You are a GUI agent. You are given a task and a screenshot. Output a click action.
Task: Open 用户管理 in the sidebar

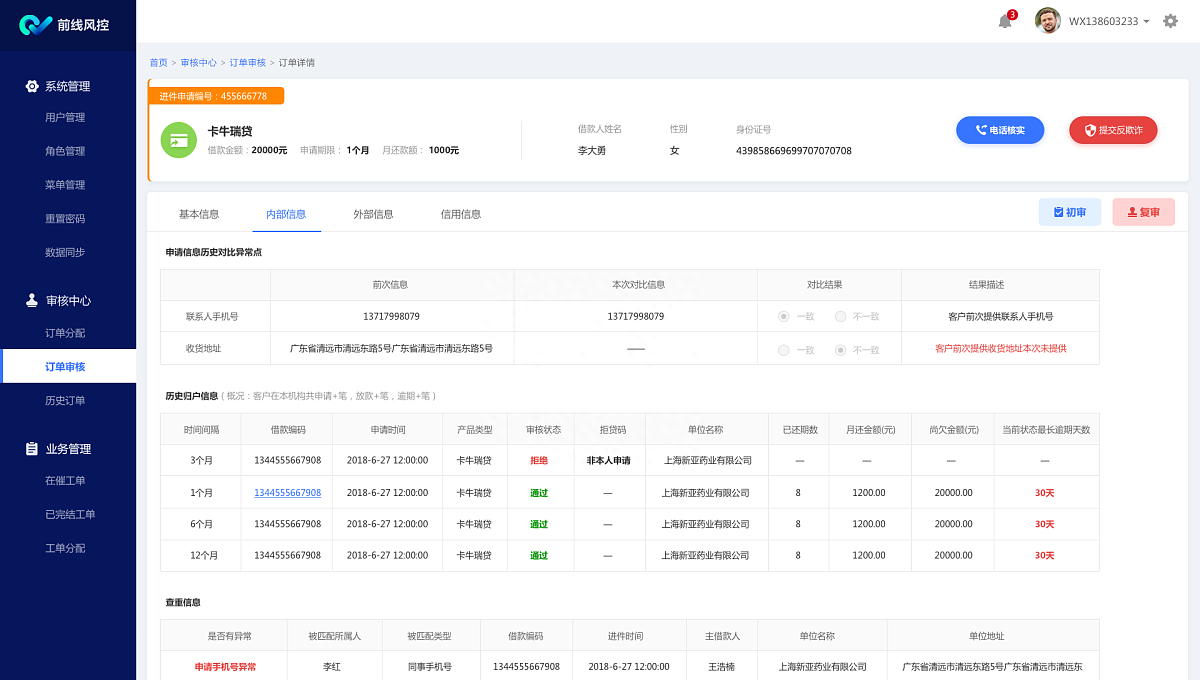65,118
